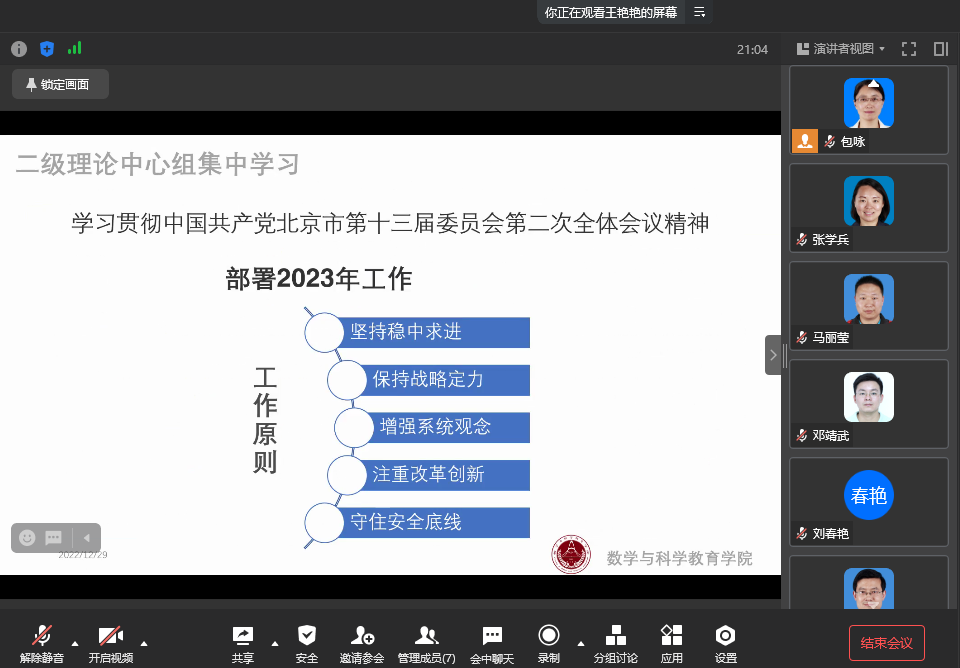This screenshot has height=668, width=960.
Task: Unmute microphone with 解除静音
Action: pos(42,644)
